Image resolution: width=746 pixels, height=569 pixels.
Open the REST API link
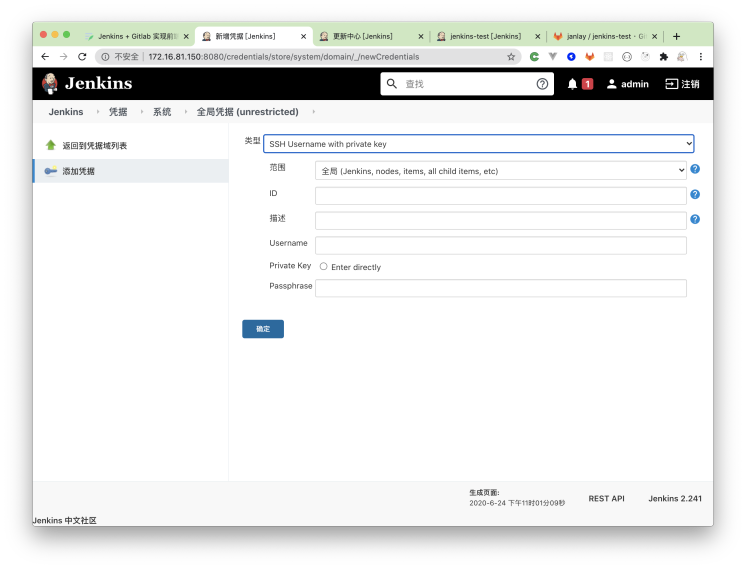click(606, 498)
